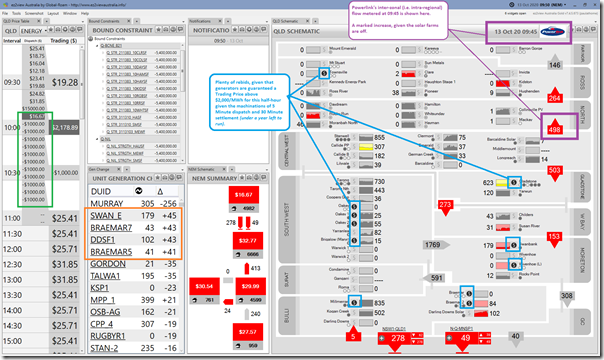604x360 pixels.
Task: Select the $2,178.89 trading price cell
Action: (65, 127)
